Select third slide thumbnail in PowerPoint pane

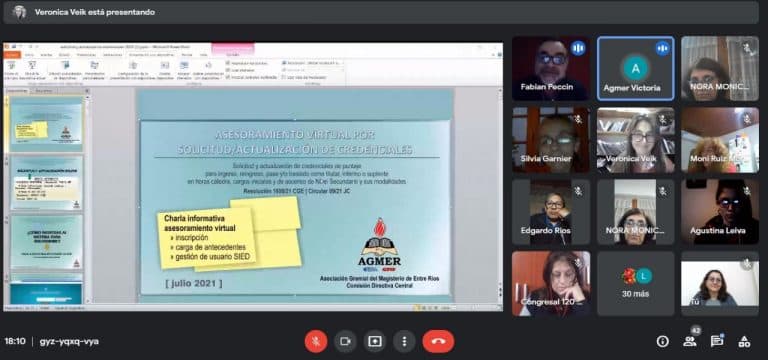click(x=47, y=242)
